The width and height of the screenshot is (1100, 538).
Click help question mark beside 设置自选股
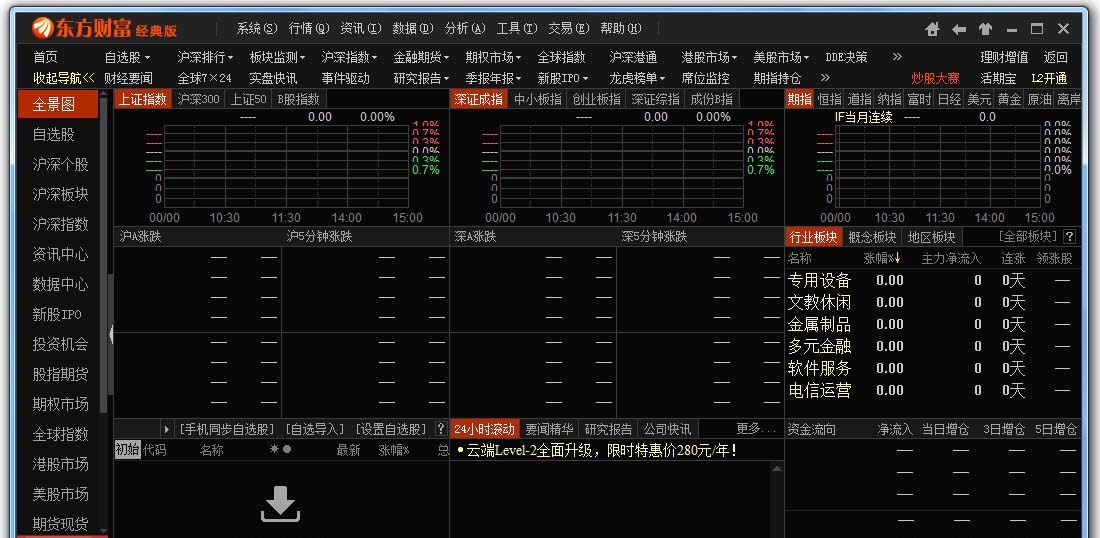click(x=441, y=429)
